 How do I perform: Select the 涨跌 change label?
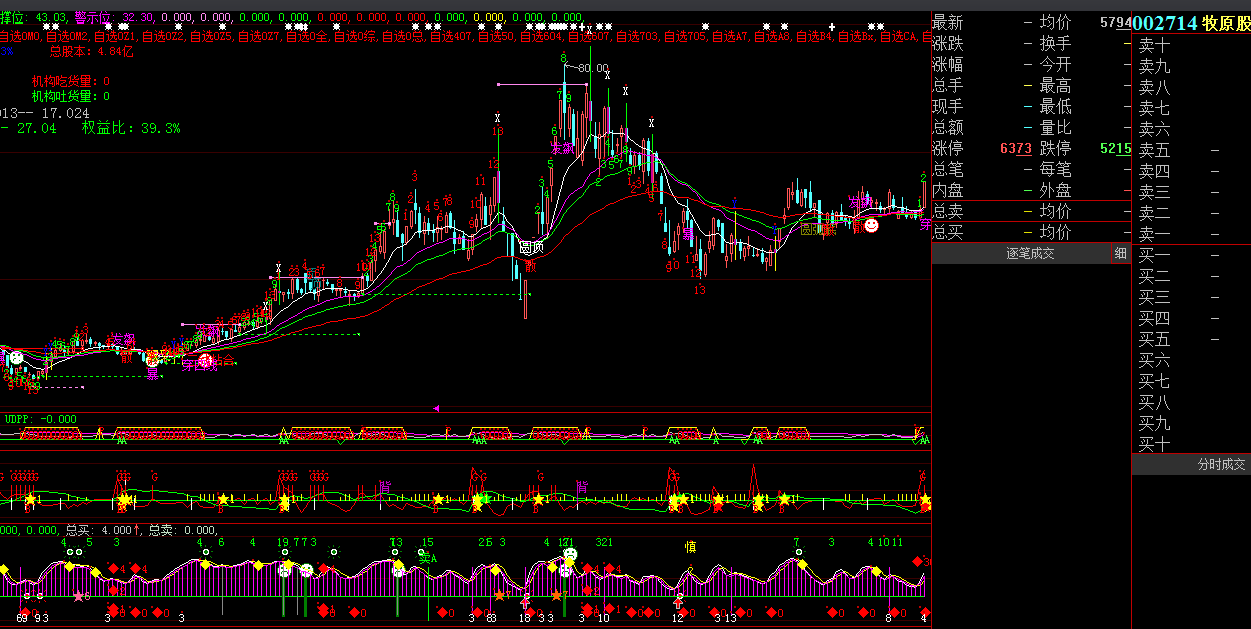(x=948, y=44)
